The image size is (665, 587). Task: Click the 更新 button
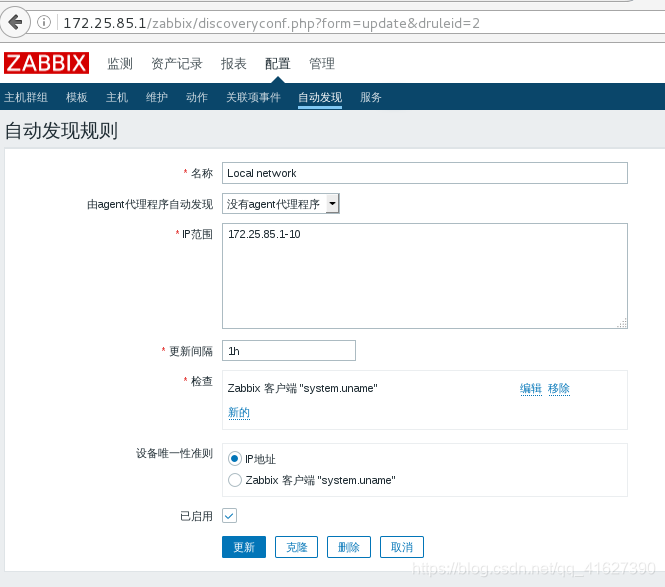coord(244,547)
